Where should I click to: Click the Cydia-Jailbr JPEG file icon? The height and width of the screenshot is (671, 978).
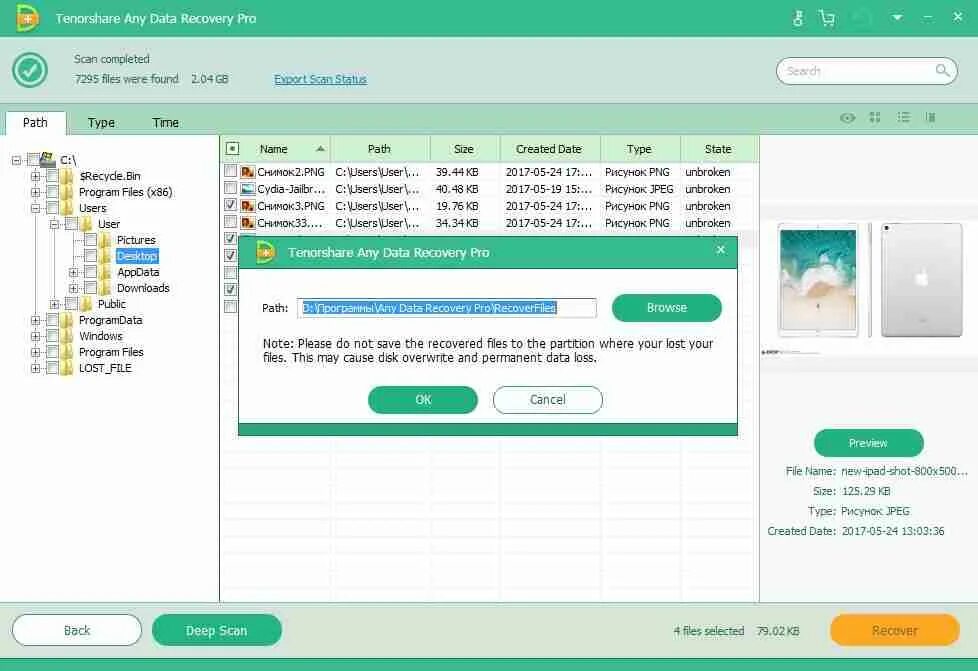click(248, 188)
